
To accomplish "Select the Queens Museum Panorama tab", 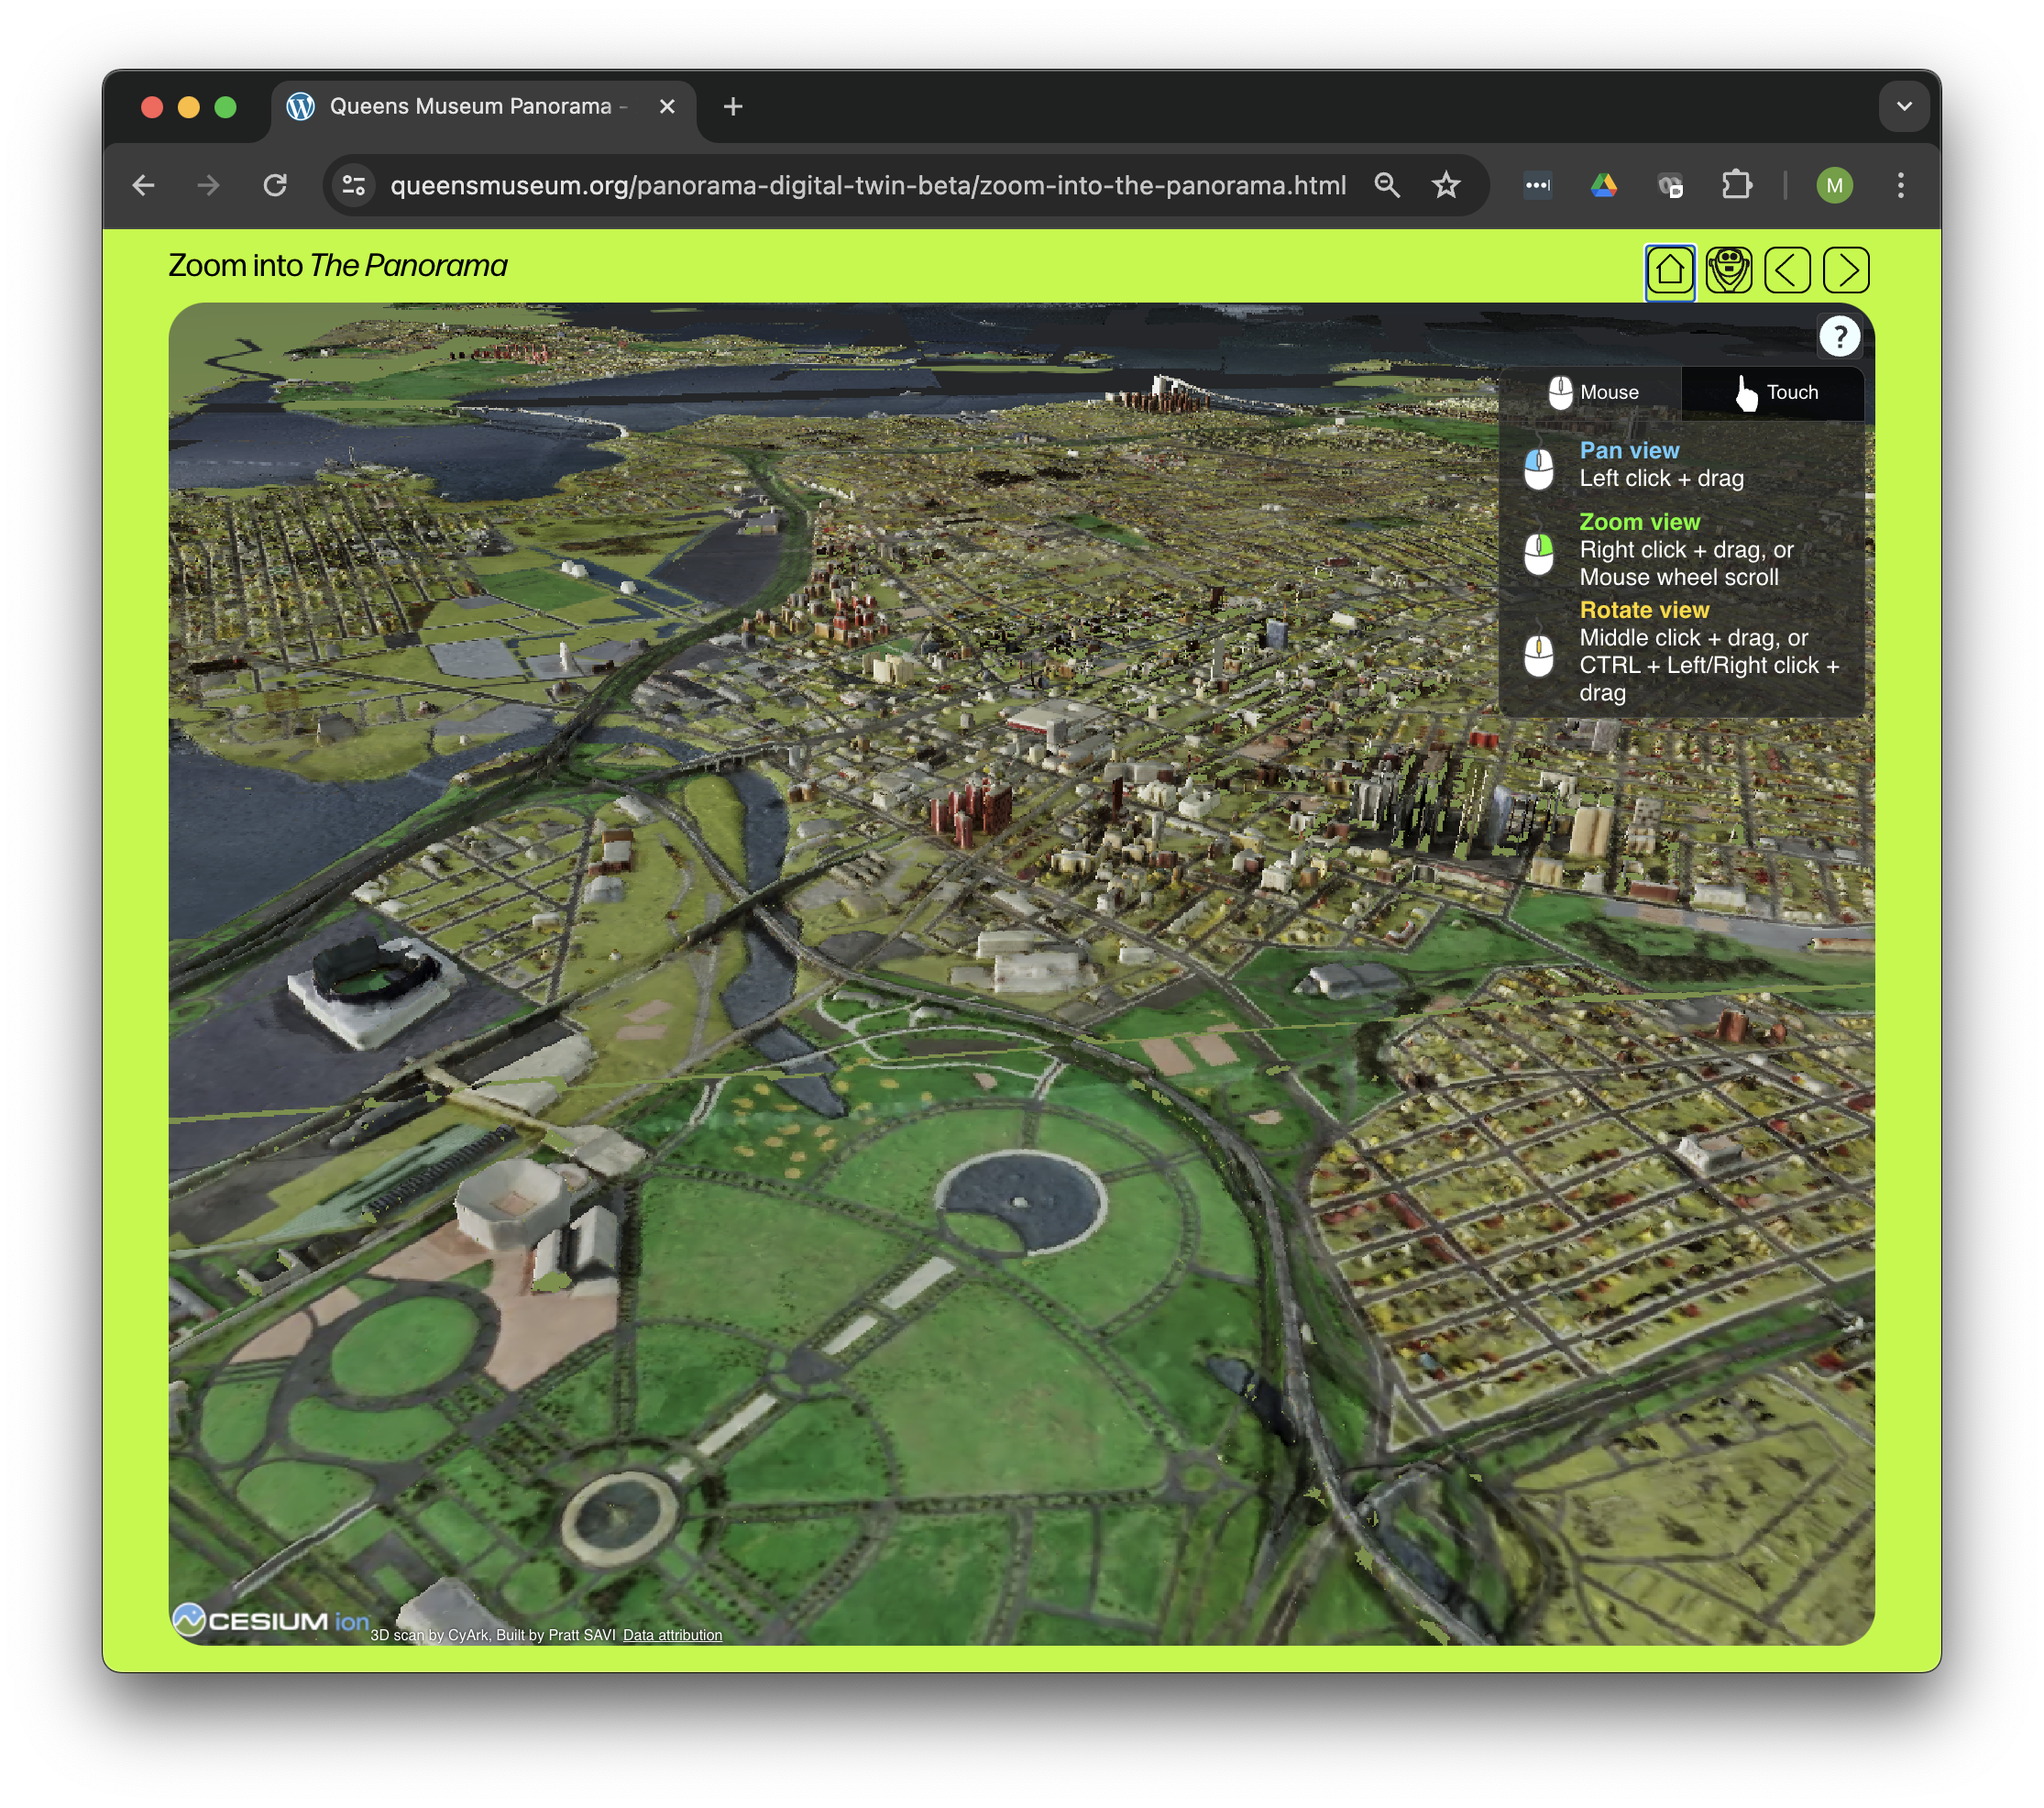I will (482, 107).
